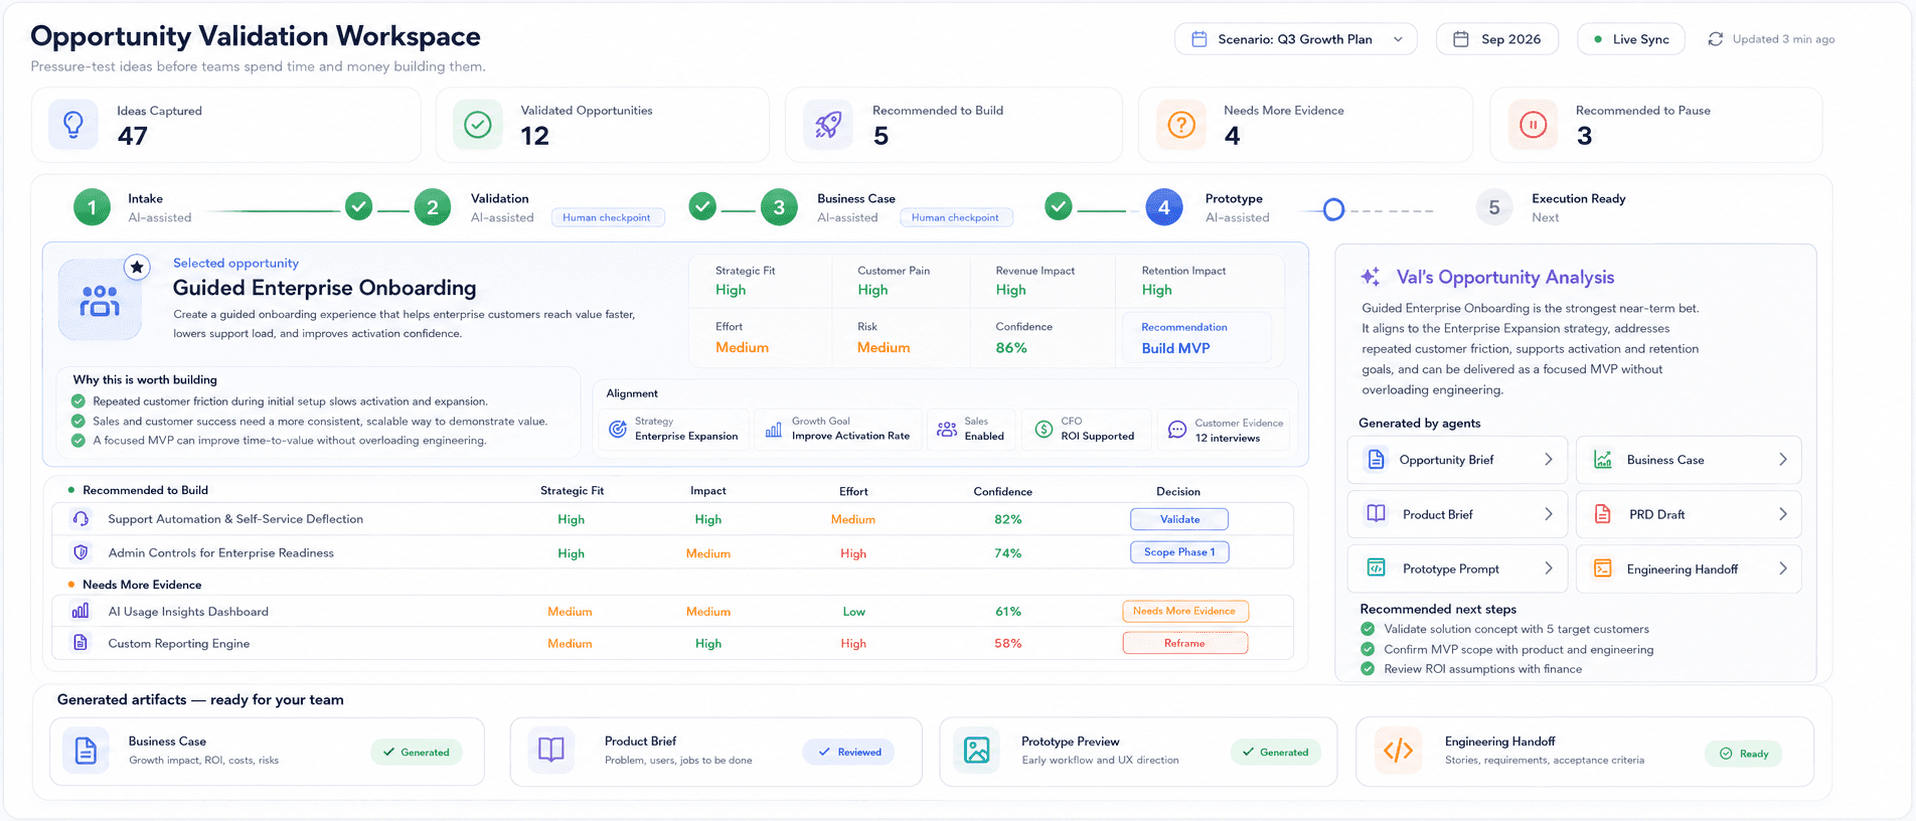Click the book icon on the Product Brief artifact card
The image size is (1916, 821).
coord(551,750)
